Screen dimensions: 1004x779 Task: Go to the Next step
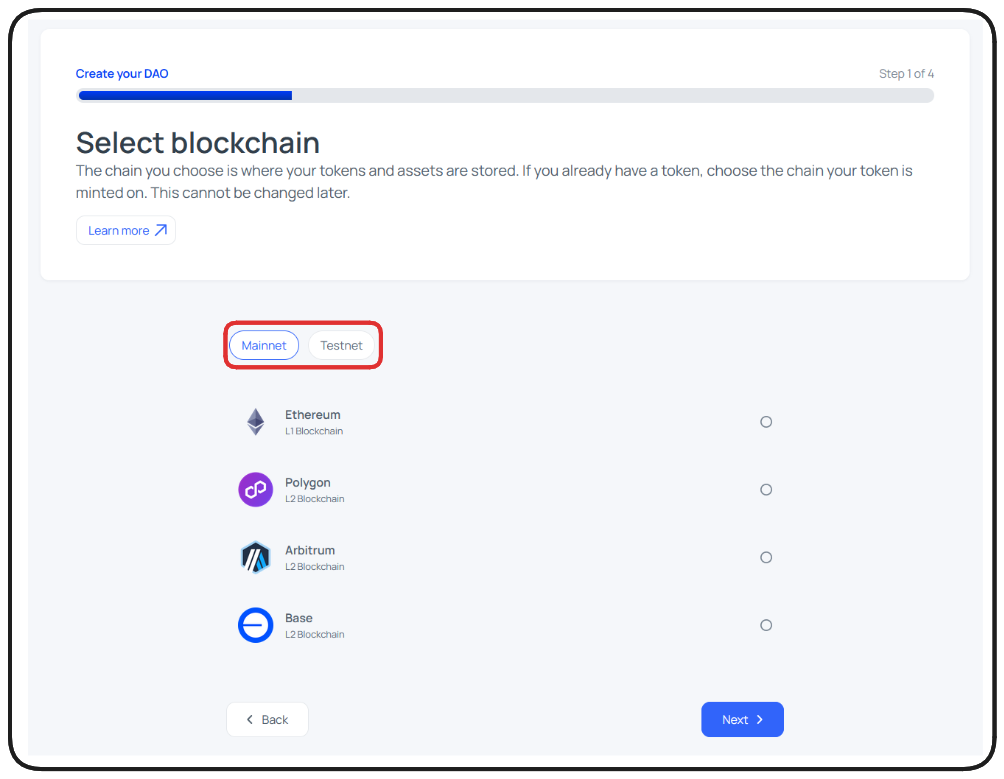click(x=742, y=720)
